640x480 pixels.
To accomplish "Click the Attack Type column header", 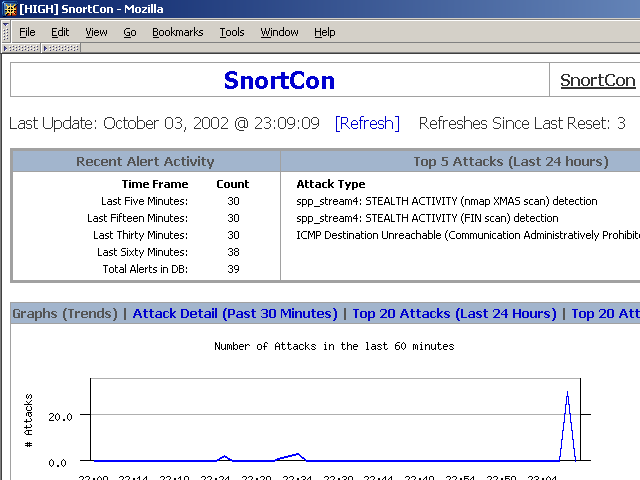I will [x=331, y=184].
